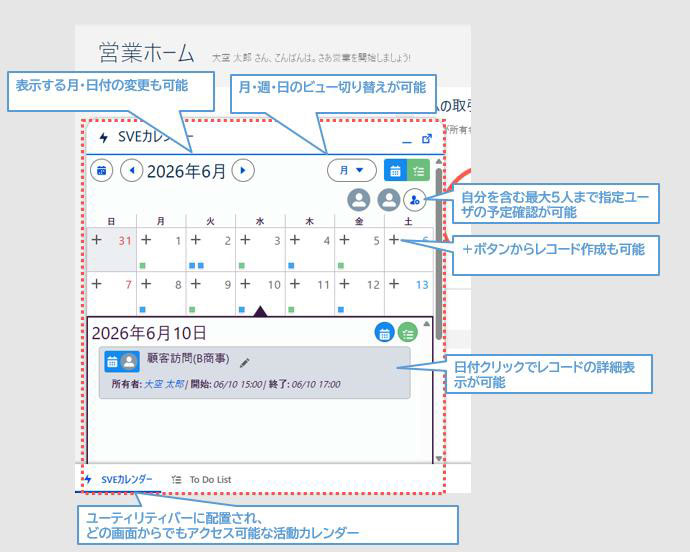Screen dimensions: 690x552
Task: Switch to blue calendar events view
Action: pos(395,171)
